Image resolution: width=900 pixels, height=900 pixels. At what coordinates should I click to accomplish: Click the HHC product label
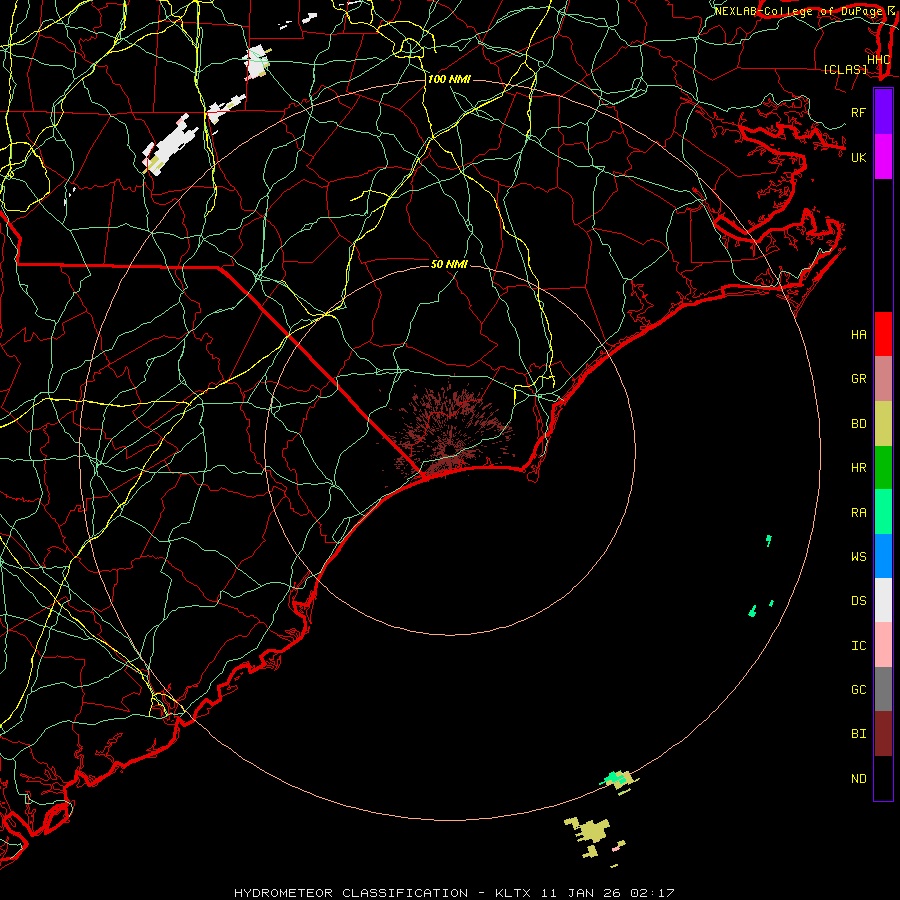(x=878, y=60)
